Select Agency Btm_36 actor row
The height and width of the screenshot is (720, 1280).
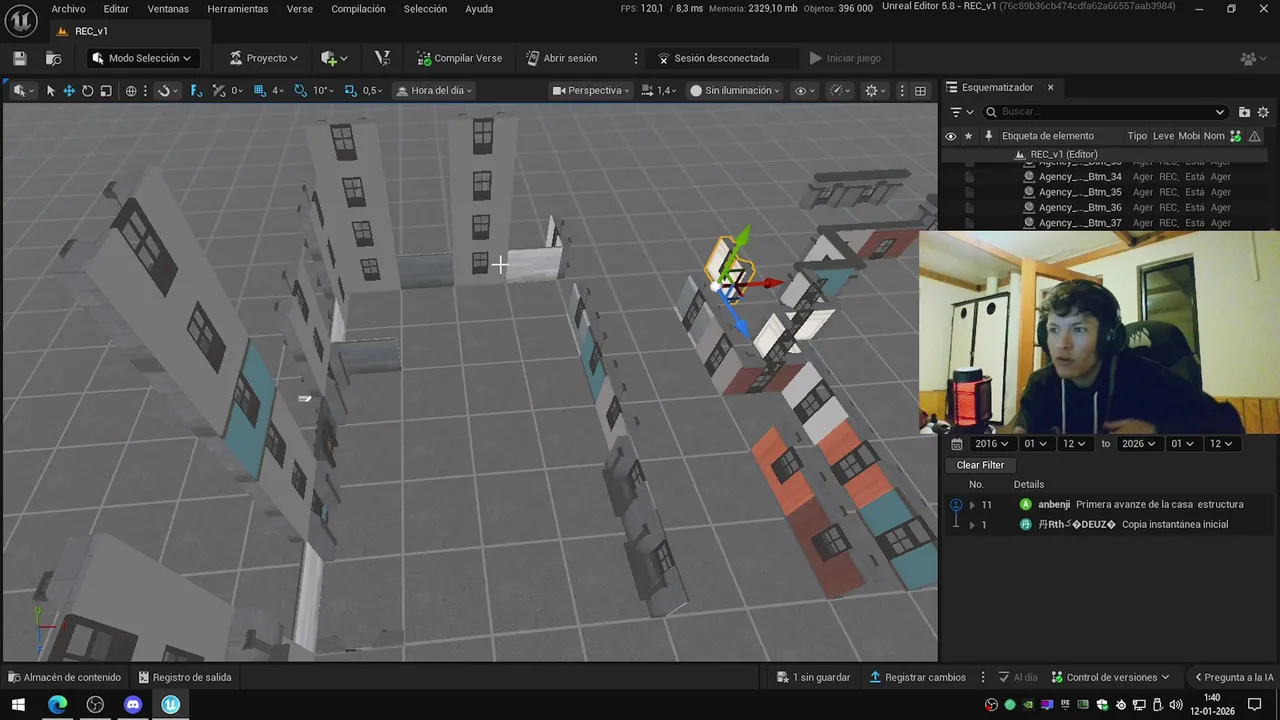1104,208
